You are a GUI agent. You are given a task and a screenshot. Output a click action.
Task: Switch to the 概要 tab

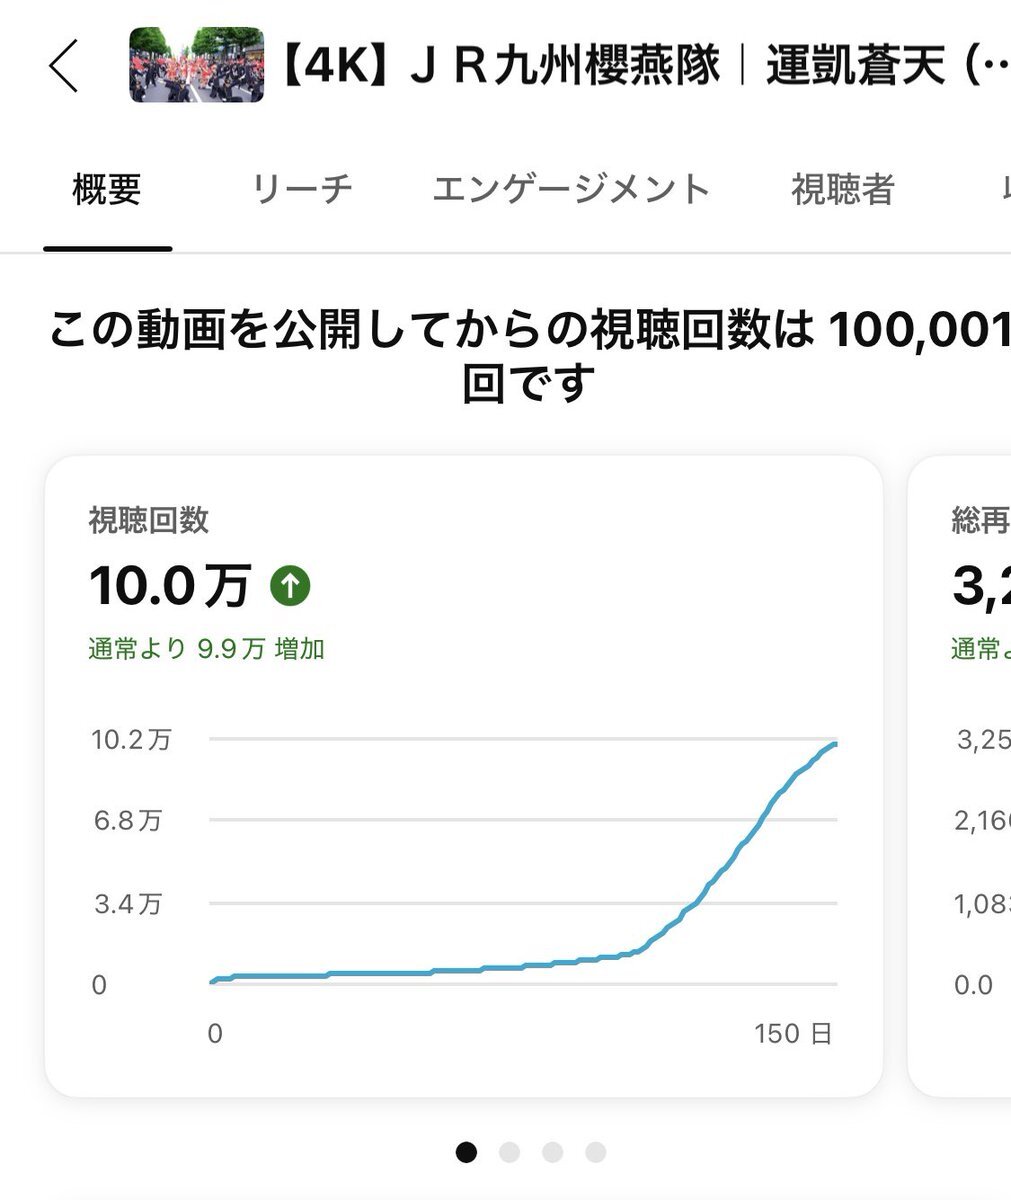pos(107,189)
